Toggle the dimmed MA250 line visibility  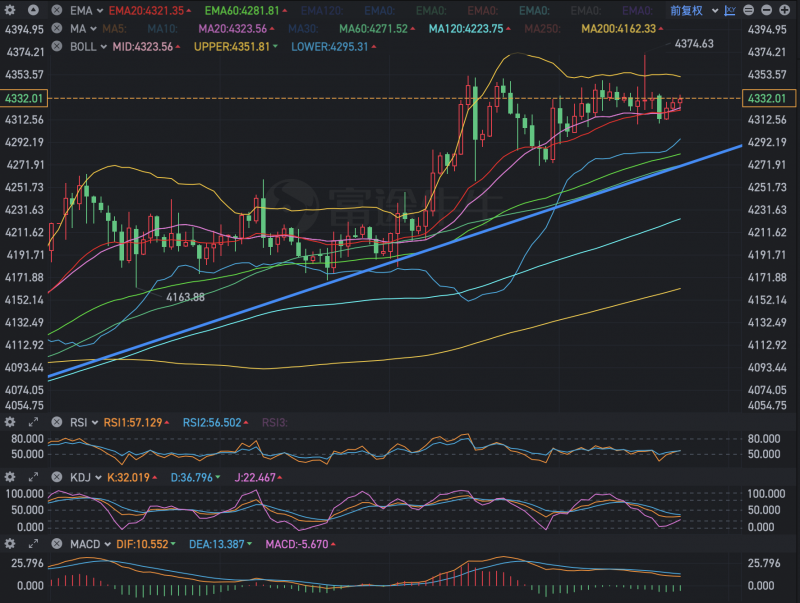click(541, 28)
